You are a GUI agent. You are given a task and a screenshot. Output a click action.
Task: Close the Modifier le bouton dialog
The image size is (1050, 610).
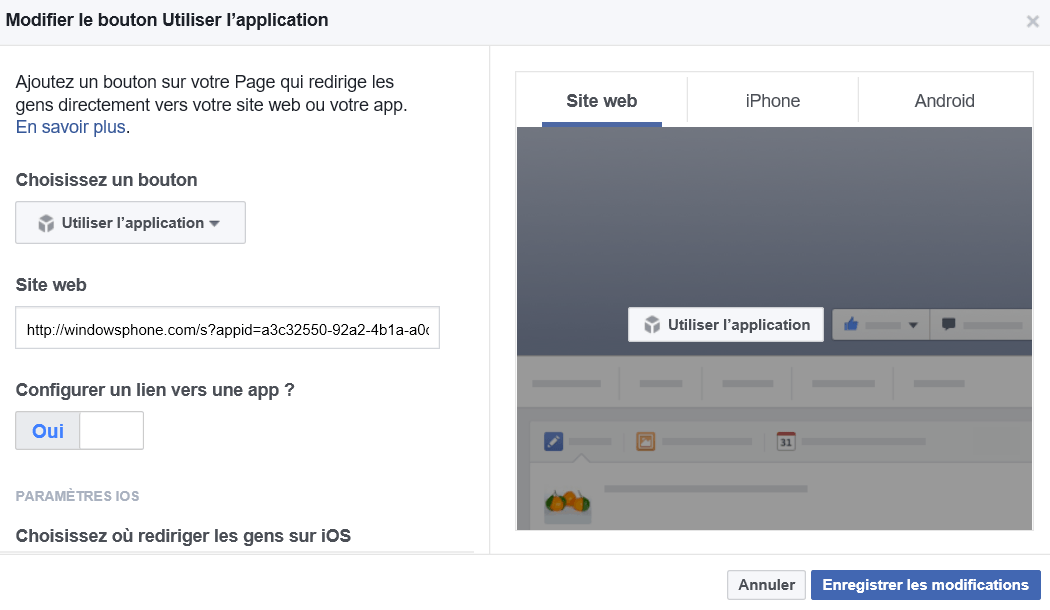coord(1033,21)
